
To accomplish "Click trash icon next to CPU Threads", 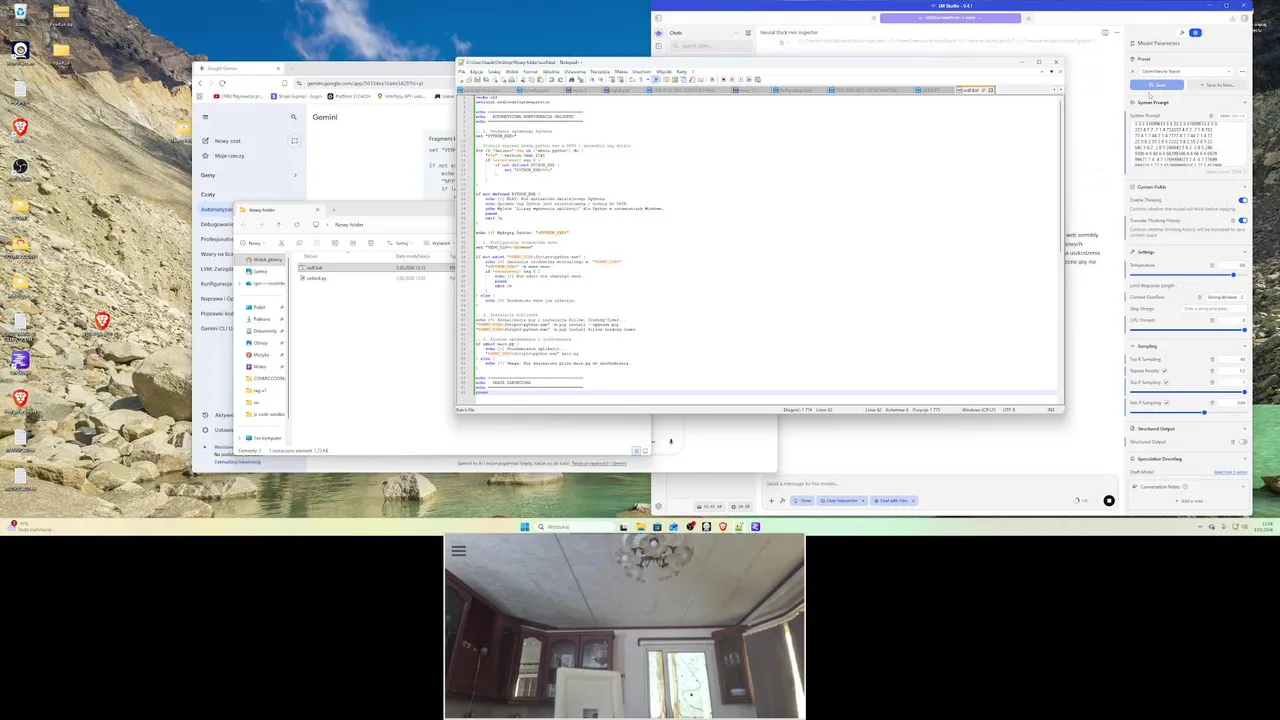I will pyautogui.click(x=1212, y=320).
